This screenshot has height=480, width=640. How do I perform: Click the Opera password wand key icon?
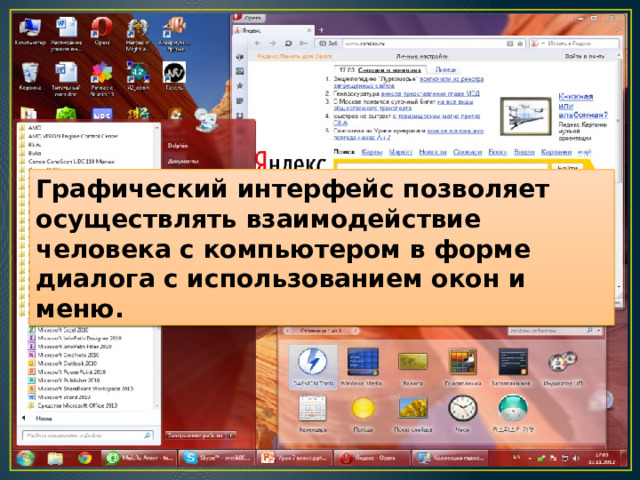pyautogui.click(x=303, y=43)
